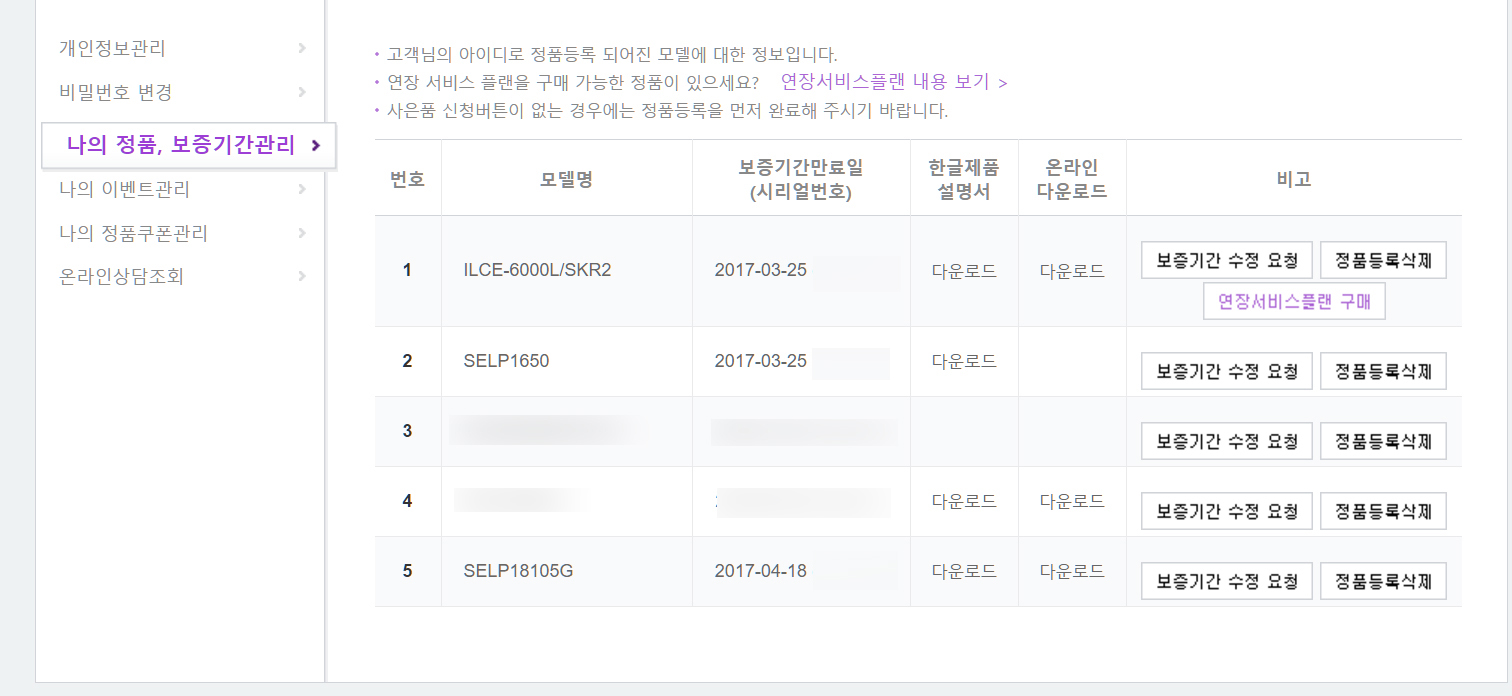Open 비밀번호 변경 menu item
The width and height of the screenshot is (1512, 696).
click(x=116, y=92)
